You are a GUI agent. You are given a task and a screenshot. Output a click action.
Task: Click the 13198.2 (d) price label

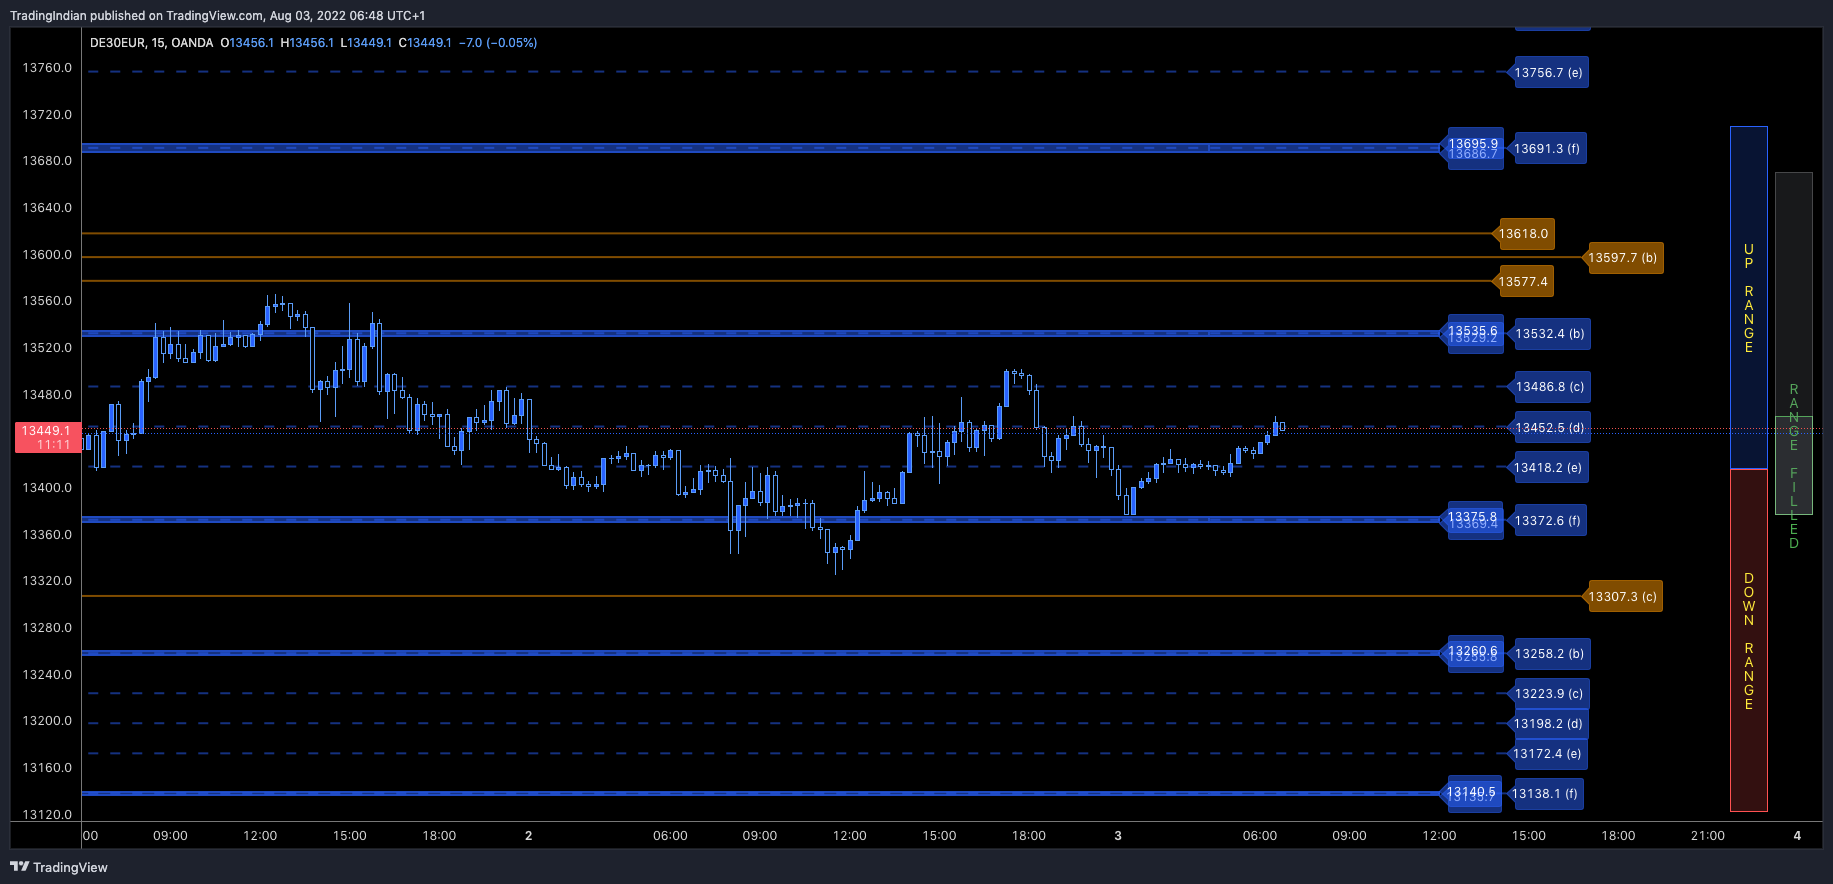click(1548, 724)
